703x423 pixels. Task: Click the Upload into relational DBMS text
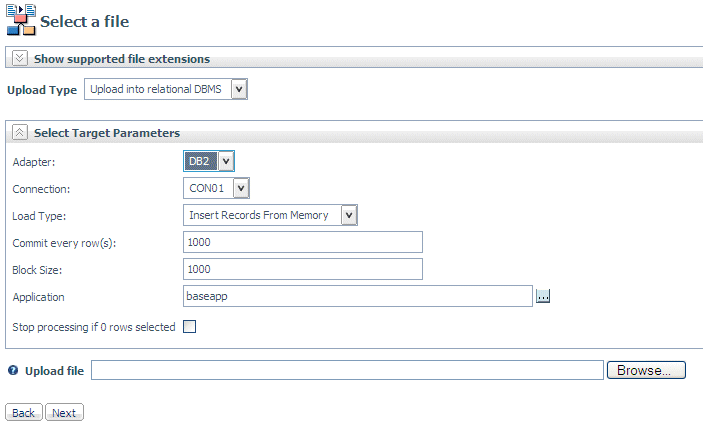[156, 89]
